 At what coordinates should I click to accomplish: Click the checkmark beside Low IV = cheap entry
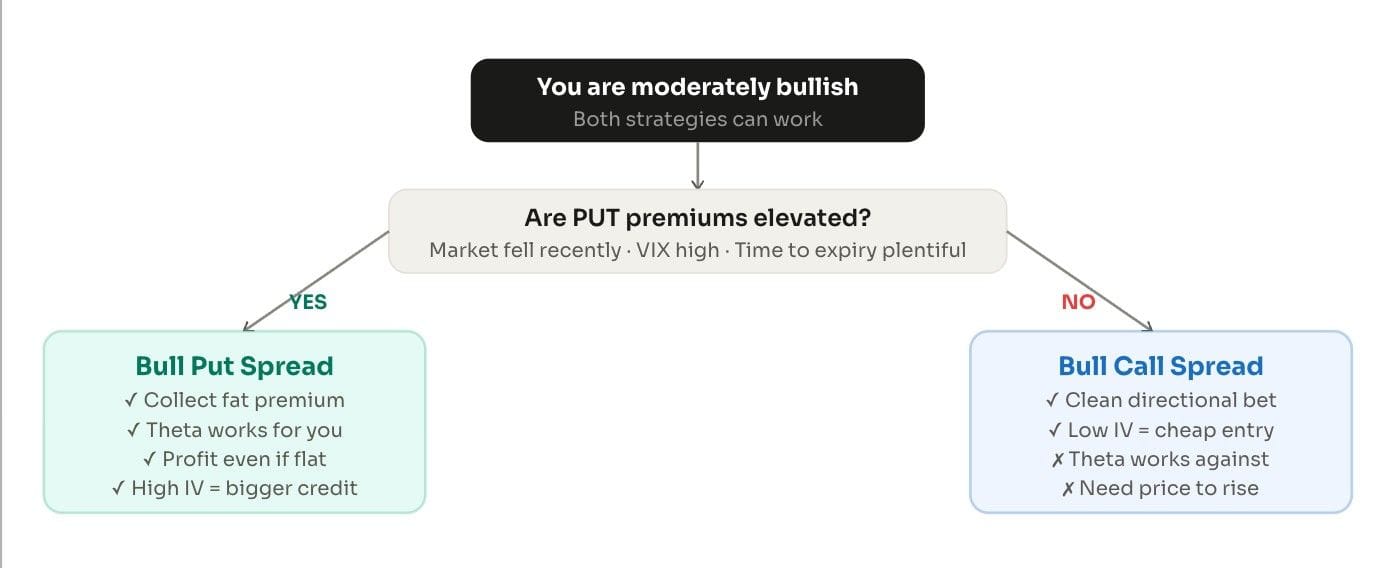point(1055,430)
